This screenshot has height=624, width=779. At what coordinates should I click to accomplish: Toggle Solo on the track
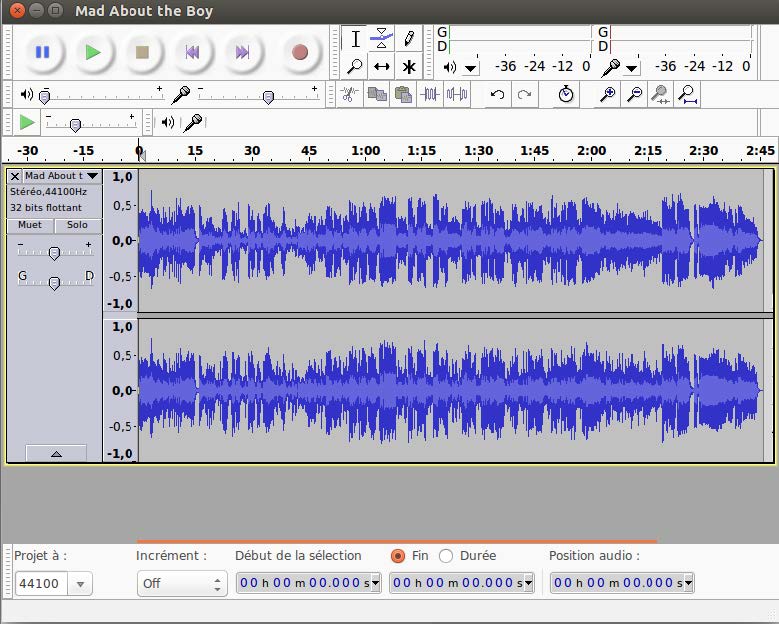click(77, 225)
